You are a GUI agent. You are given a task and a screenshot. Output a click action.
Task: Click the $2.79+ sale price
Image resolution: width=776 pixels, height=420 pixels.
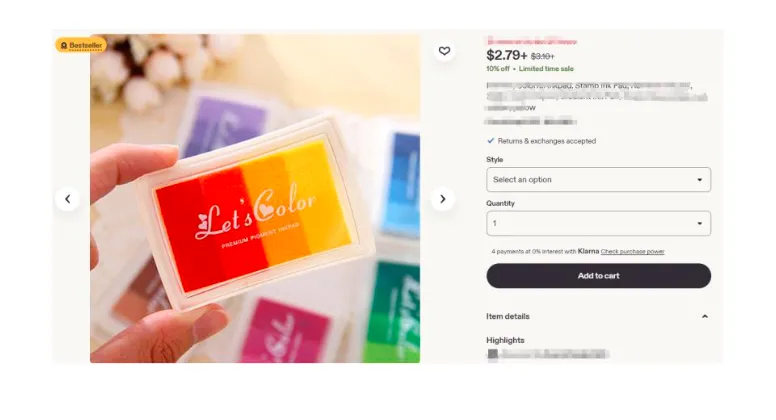click(x=507, y=55)
